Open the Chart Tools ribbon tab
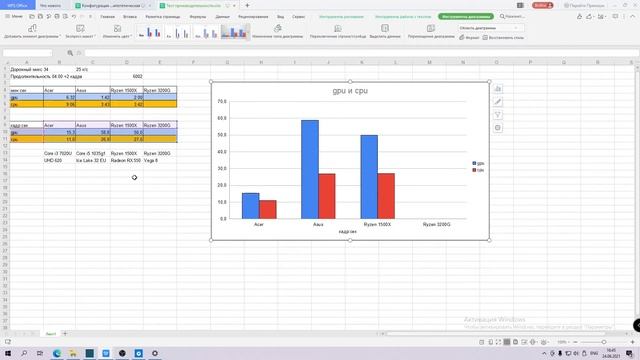 [x=466, y=17]
